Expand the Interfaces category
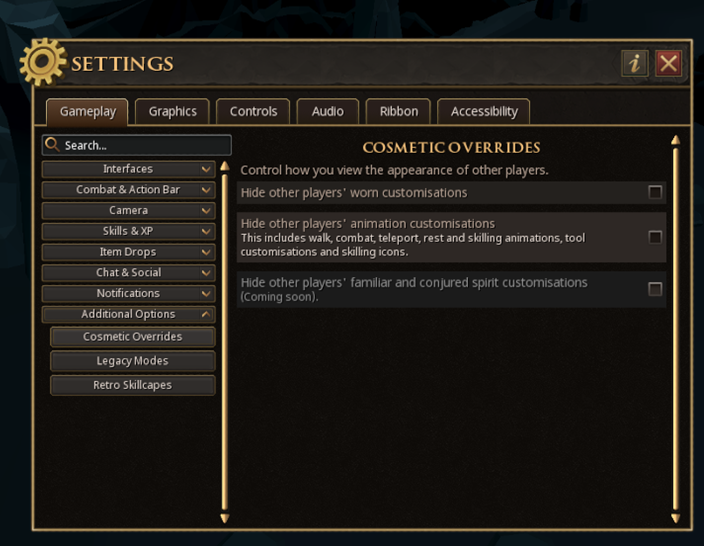Image resolution: width=704 pixels, height=546 pixels. (128, 169)
